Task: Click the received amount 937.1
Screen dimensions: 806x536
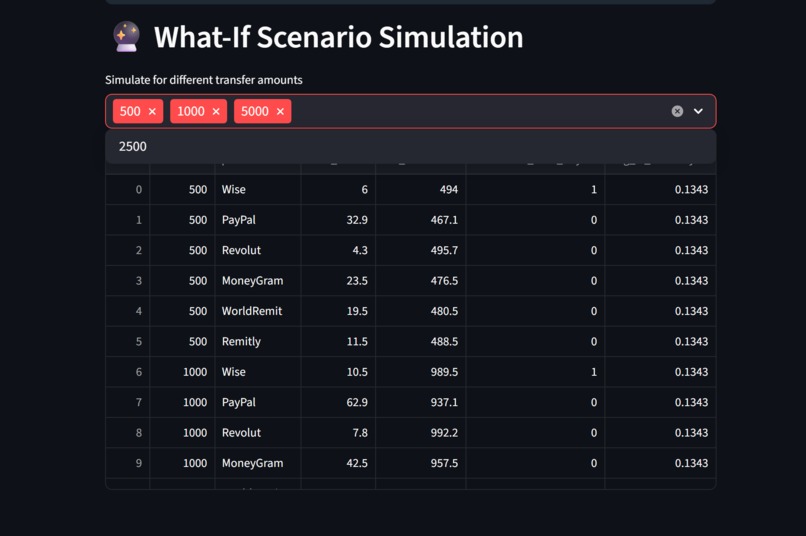Action: pos(444,402)
